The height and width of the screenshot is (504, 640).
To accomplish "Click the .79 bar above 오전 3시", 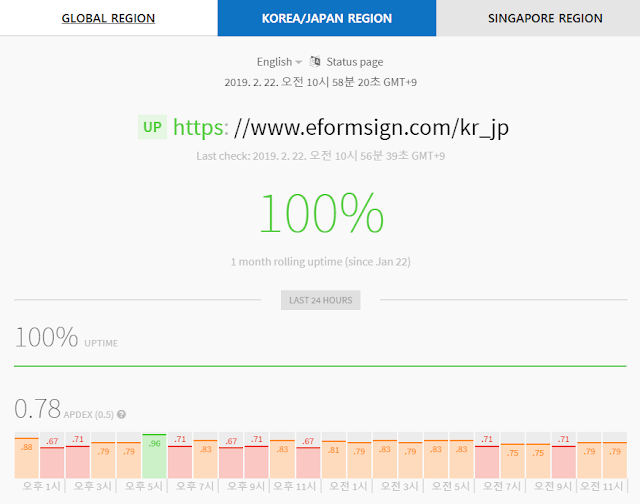I will (x=410, y=460).
